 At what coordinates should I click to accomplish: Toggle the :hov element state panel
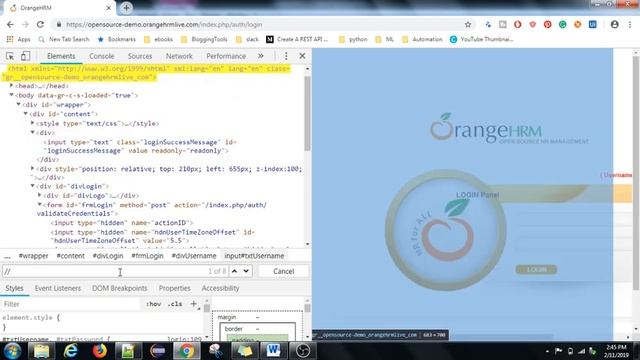tap(153, 304)
